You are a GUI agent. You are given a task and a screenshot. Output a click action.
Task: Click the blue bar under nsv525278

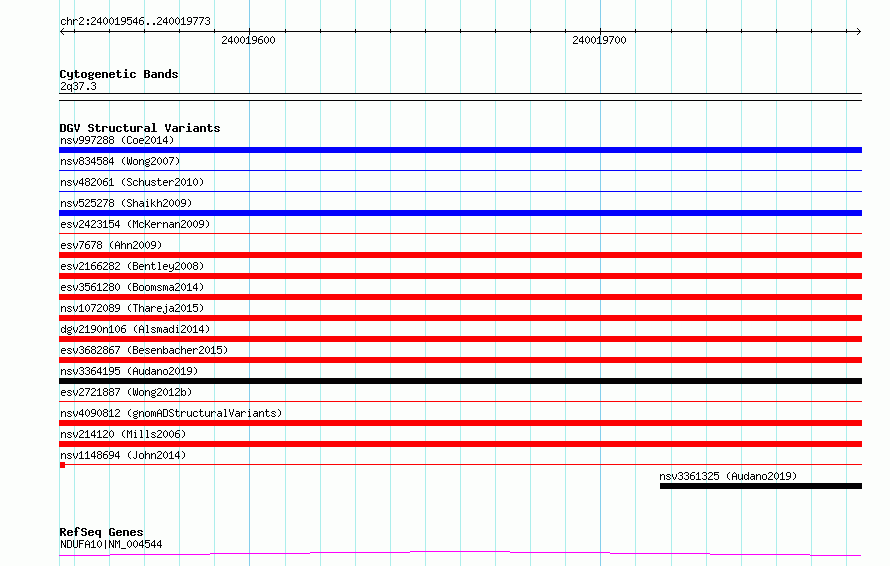(x=460, y=213)
